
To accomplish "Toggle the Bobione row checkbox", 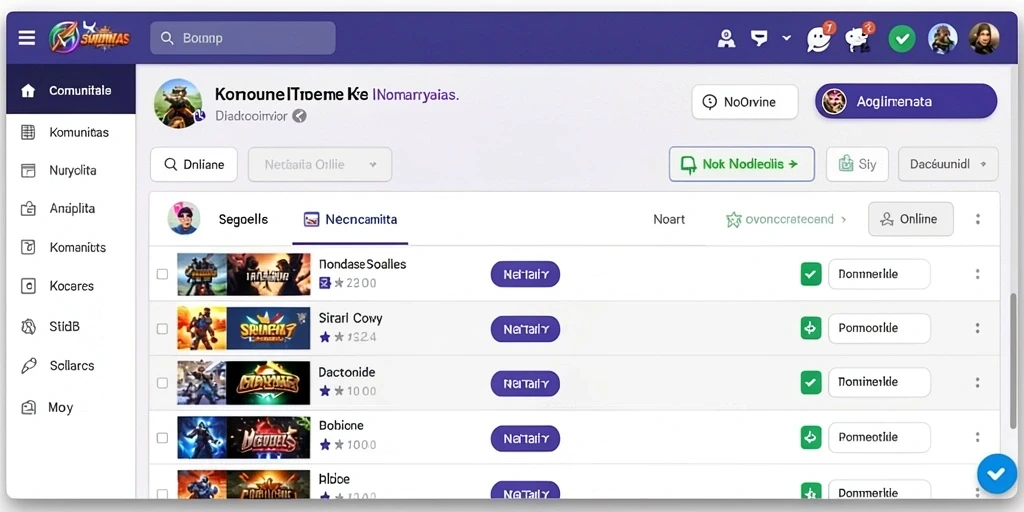I will tap(162, 438).
